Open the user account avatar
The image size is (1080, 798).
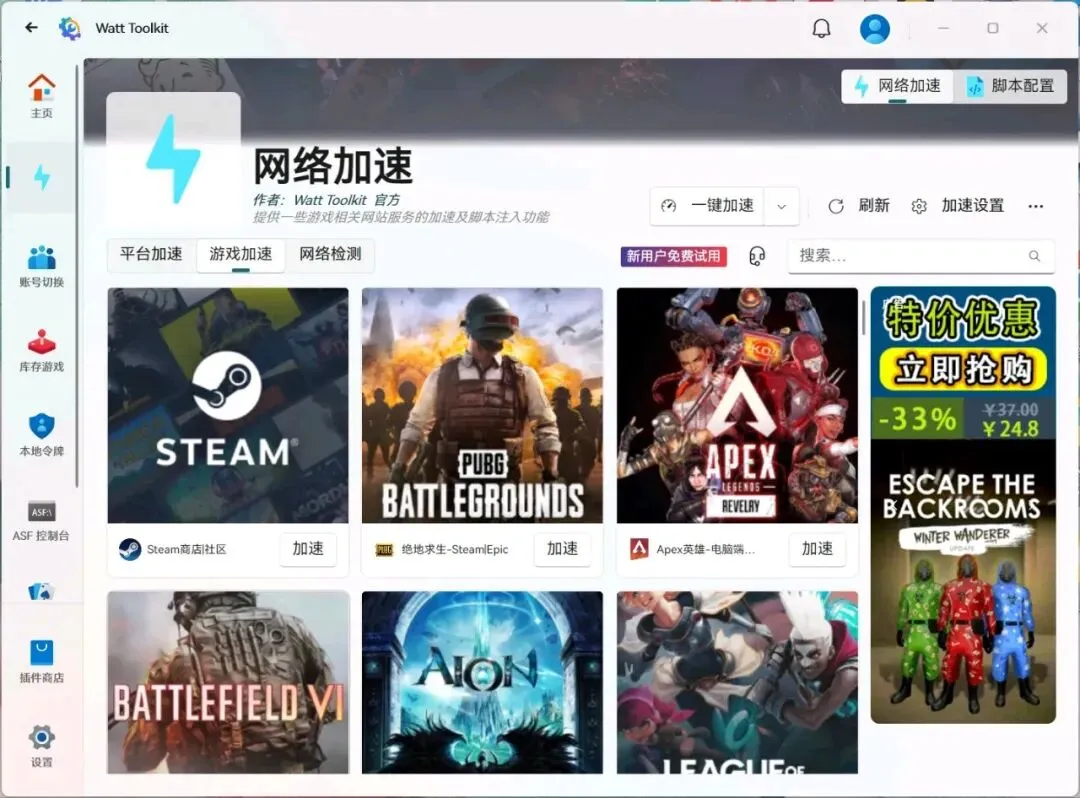tap(874, 29)
